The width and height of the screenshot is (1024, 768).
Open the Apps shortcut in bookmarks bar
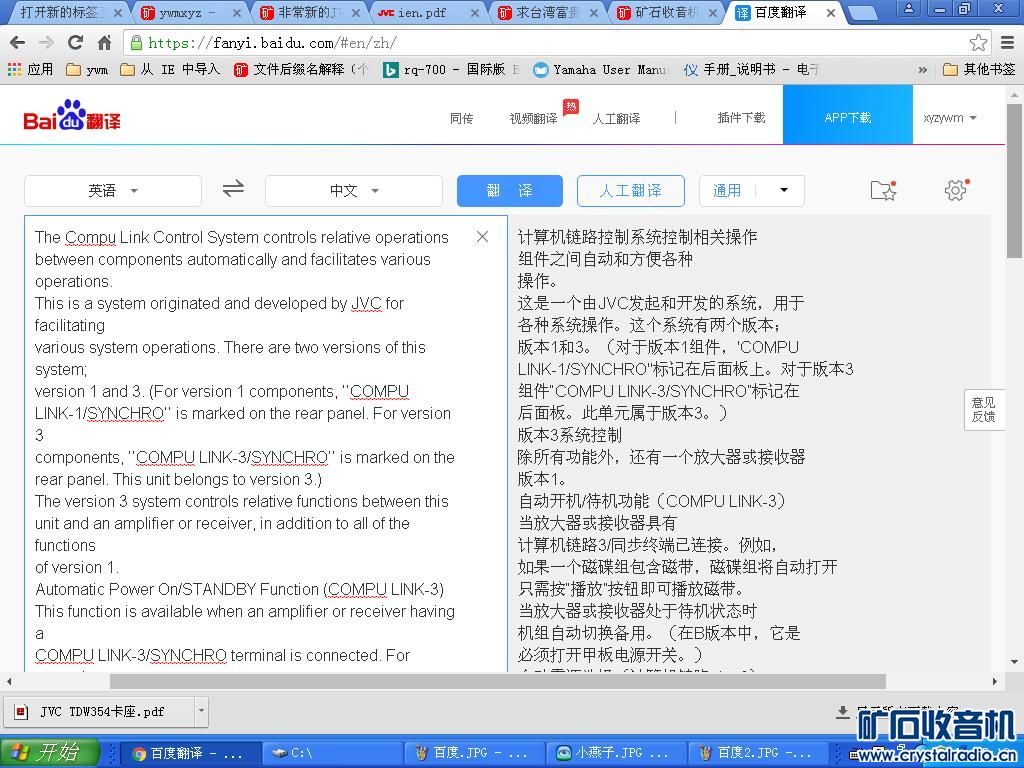[30, 69]
